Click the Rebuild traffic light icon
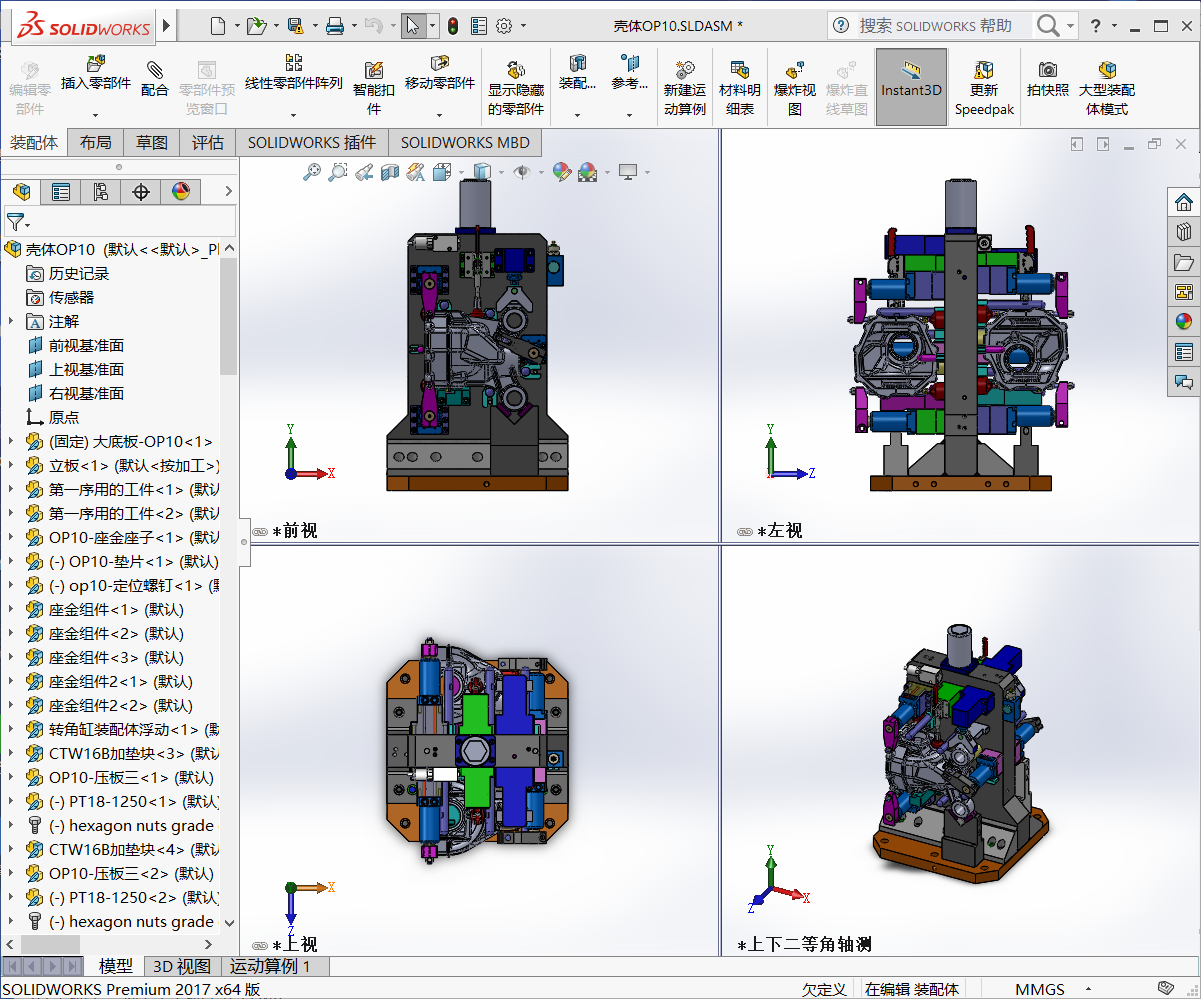The height and width of the screenshot is (999, 1201). coord(452,26)
